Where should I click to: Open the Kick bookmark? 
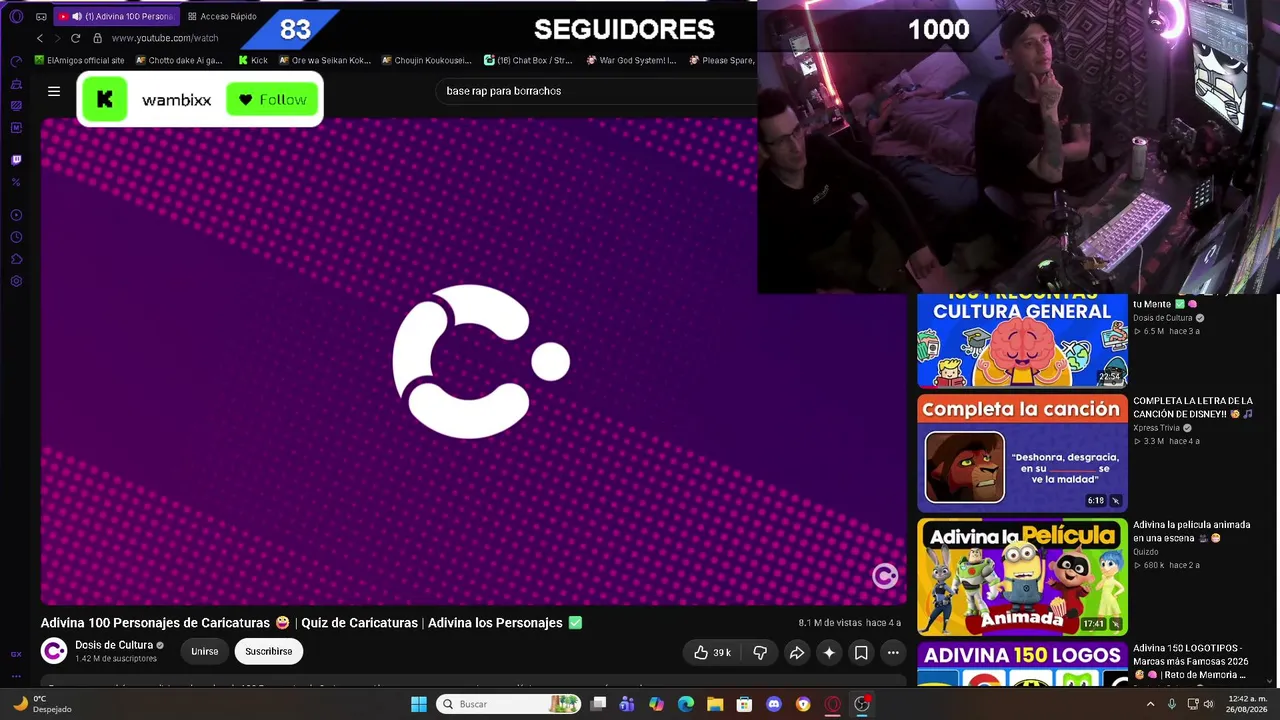tap(253, 60)
